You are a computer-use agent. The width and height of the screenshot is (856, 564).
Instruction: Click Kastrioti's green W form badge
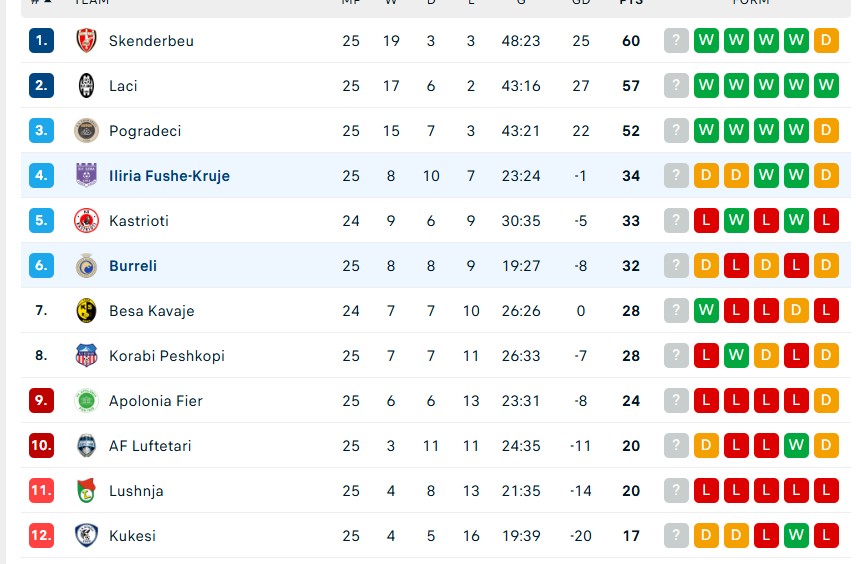pos(737,221)
